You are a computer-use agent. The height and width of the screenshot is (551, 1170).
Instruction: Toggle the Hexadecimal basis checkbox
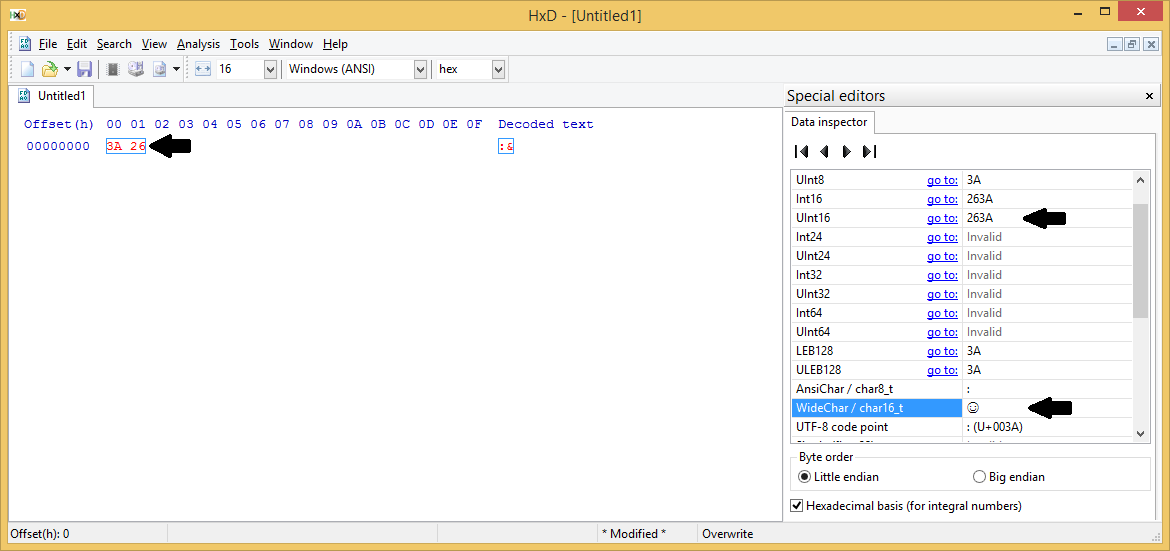(x=796, y=505)
